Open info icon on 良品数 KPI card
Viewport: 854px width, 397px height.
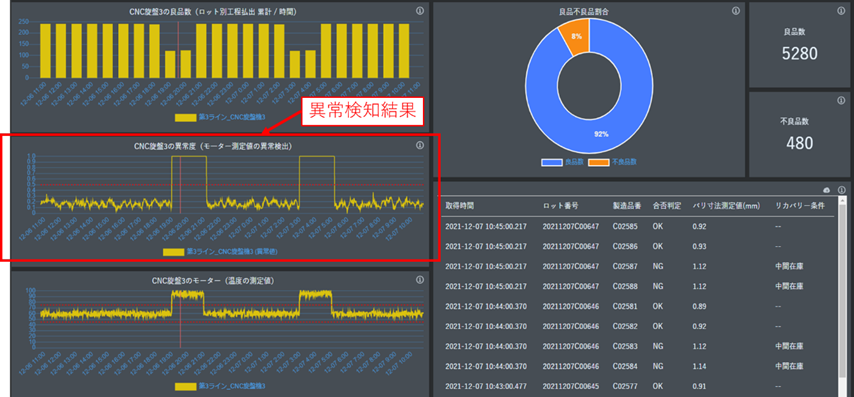(841, 10)
